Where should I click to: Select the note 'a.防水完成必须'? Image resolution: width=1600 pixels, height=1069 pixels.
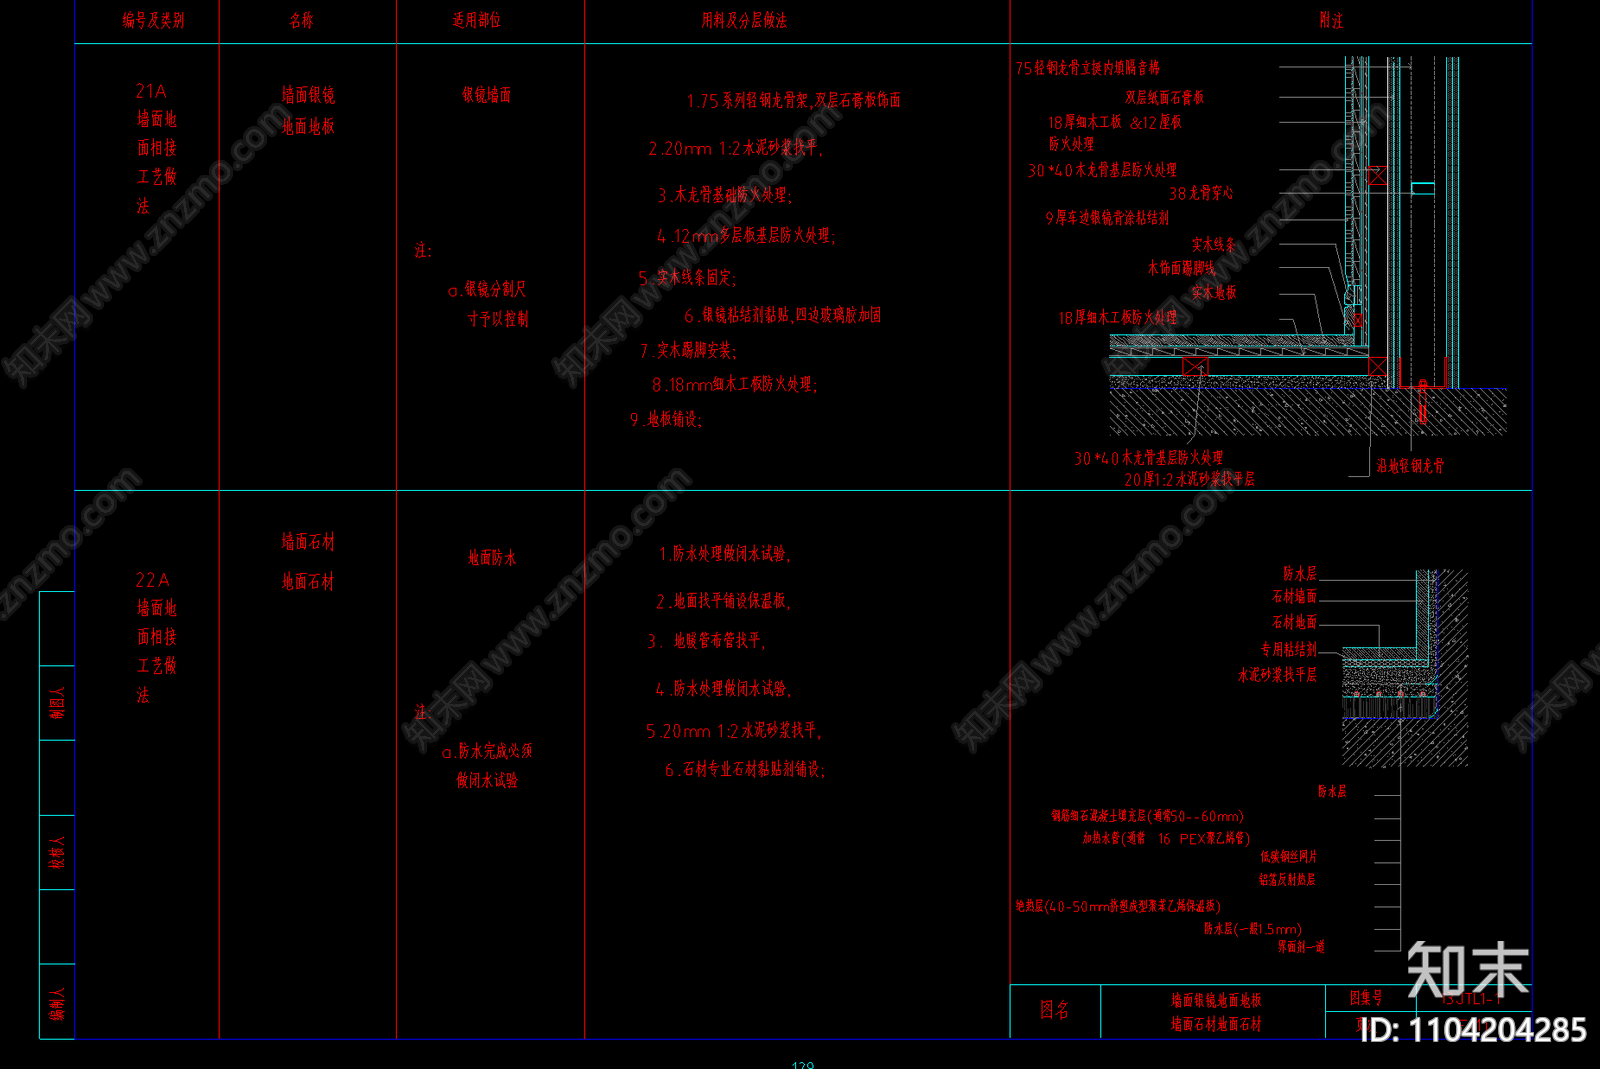click(x=487, y=751)
